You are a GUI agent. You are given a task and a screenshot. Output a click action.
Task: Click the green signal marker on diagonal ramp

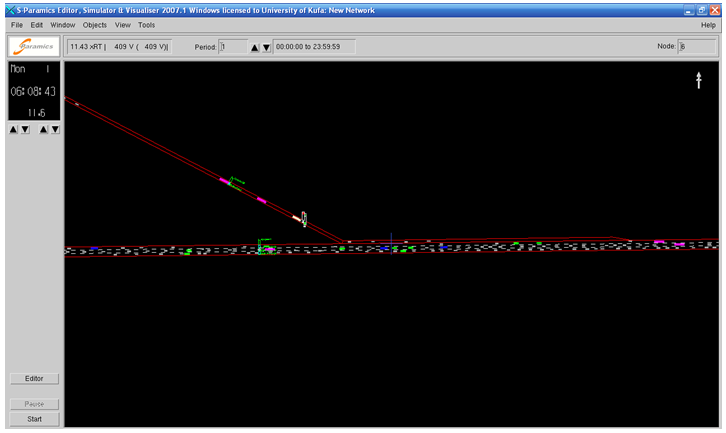236,181
